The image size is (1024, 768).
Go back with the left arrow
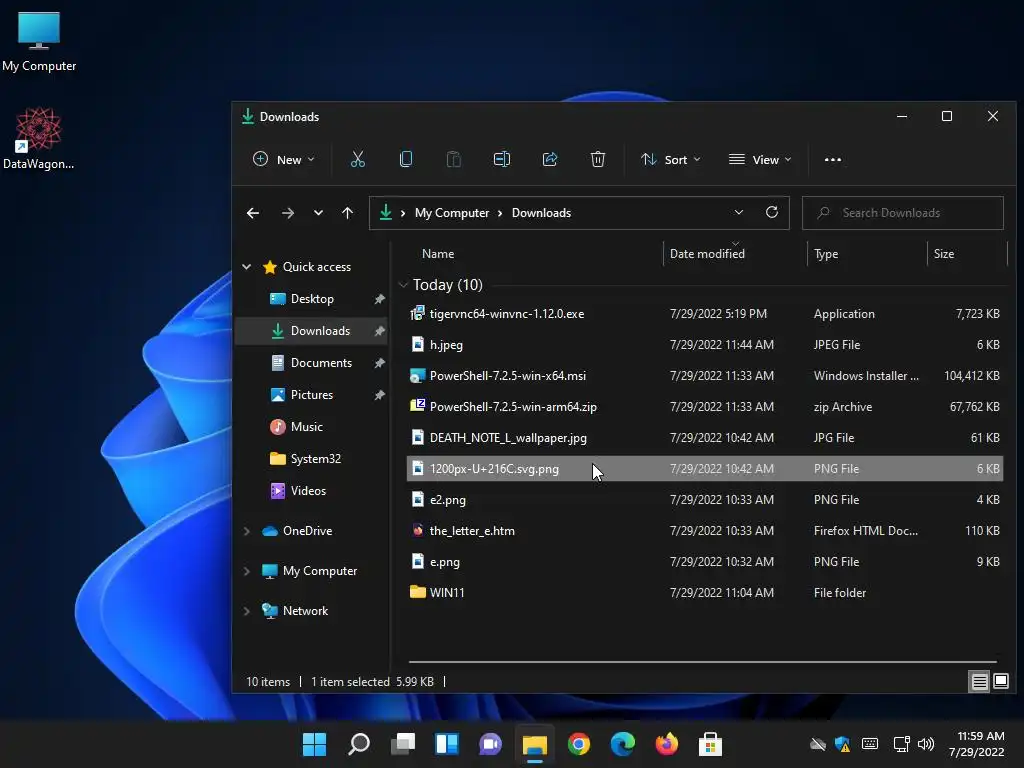253,213
